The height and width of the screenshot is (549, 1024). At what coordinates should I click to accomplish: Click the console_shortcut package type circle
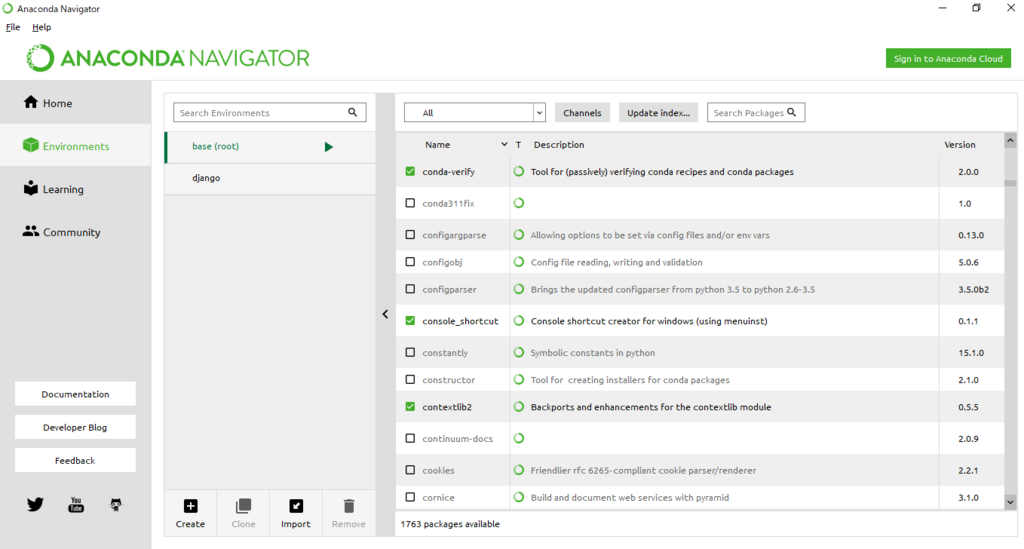[x=519, y=321]
